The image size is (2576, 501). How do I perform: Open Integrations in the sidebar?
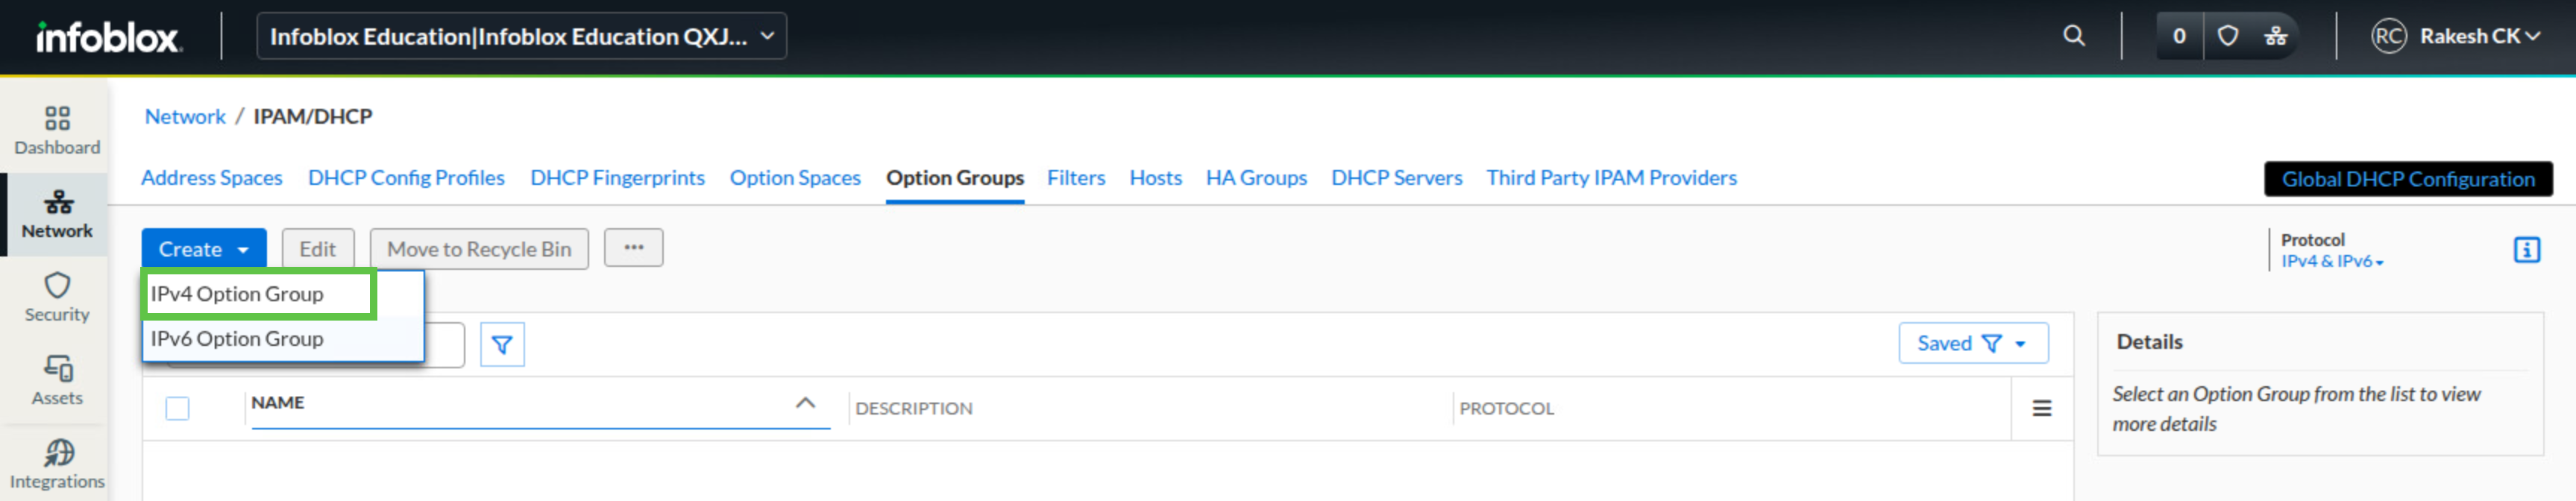57,465
